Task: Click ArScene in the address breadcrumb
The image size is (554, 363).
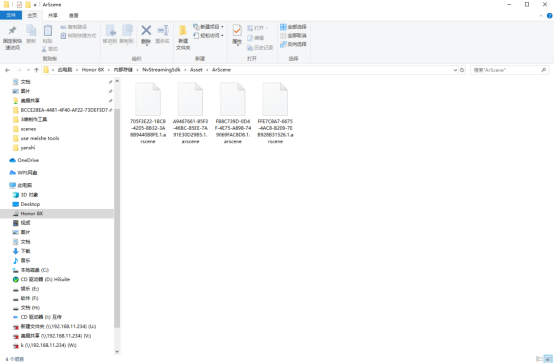Action: (x=221, y=70)
